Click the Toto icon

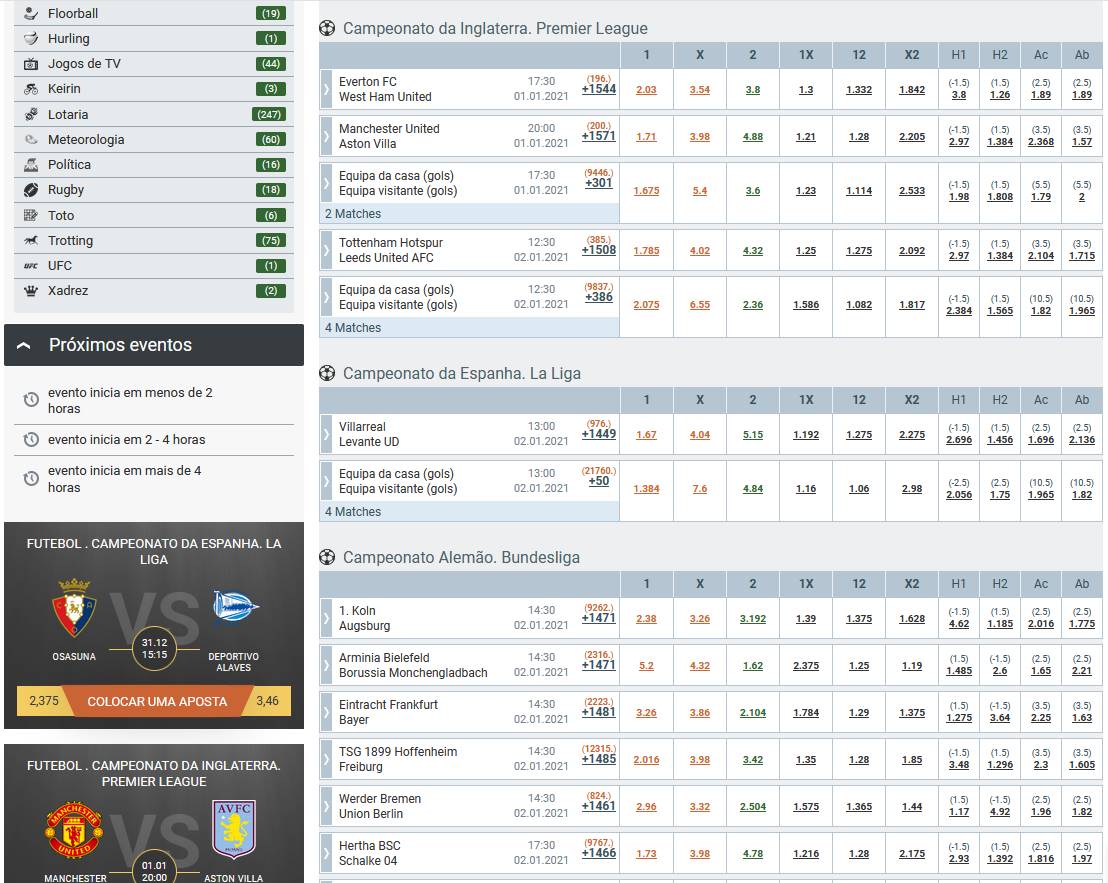tap(30, 215)
